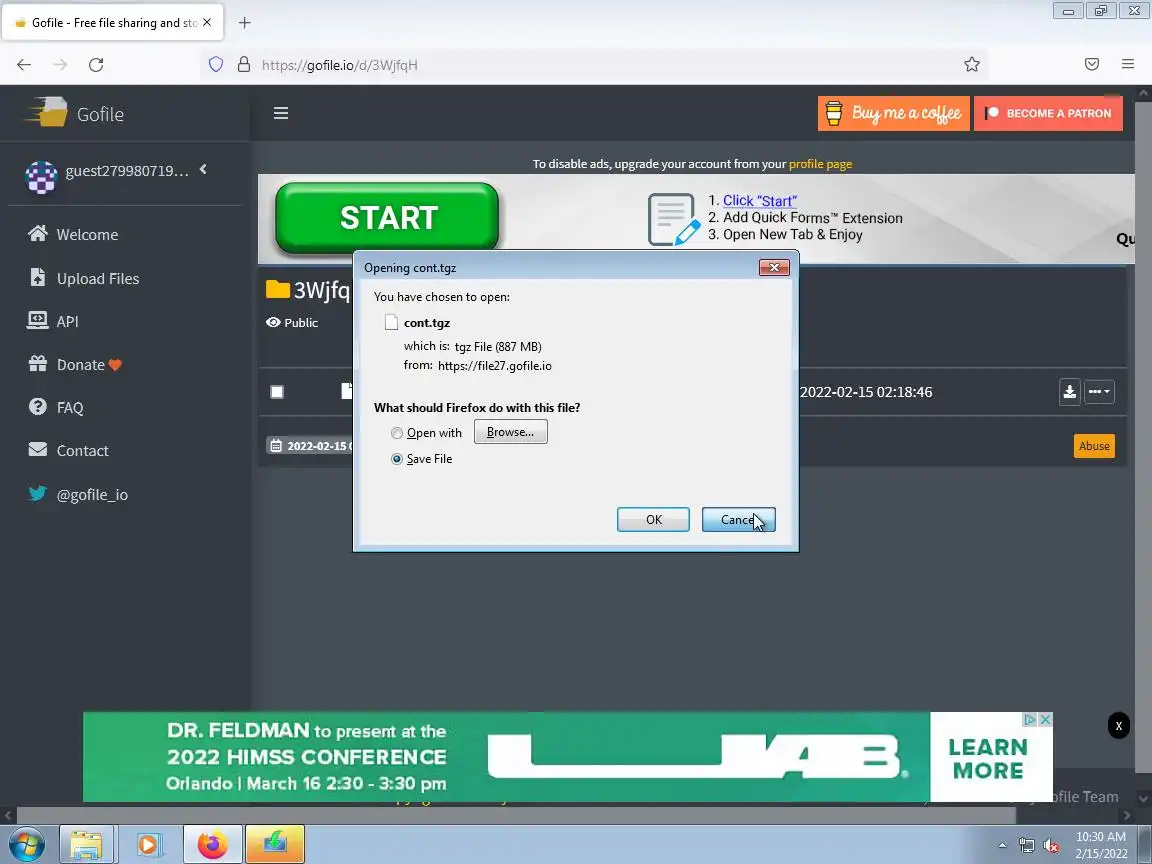
Task: Open the Donate page
Action: pos(74,364)
